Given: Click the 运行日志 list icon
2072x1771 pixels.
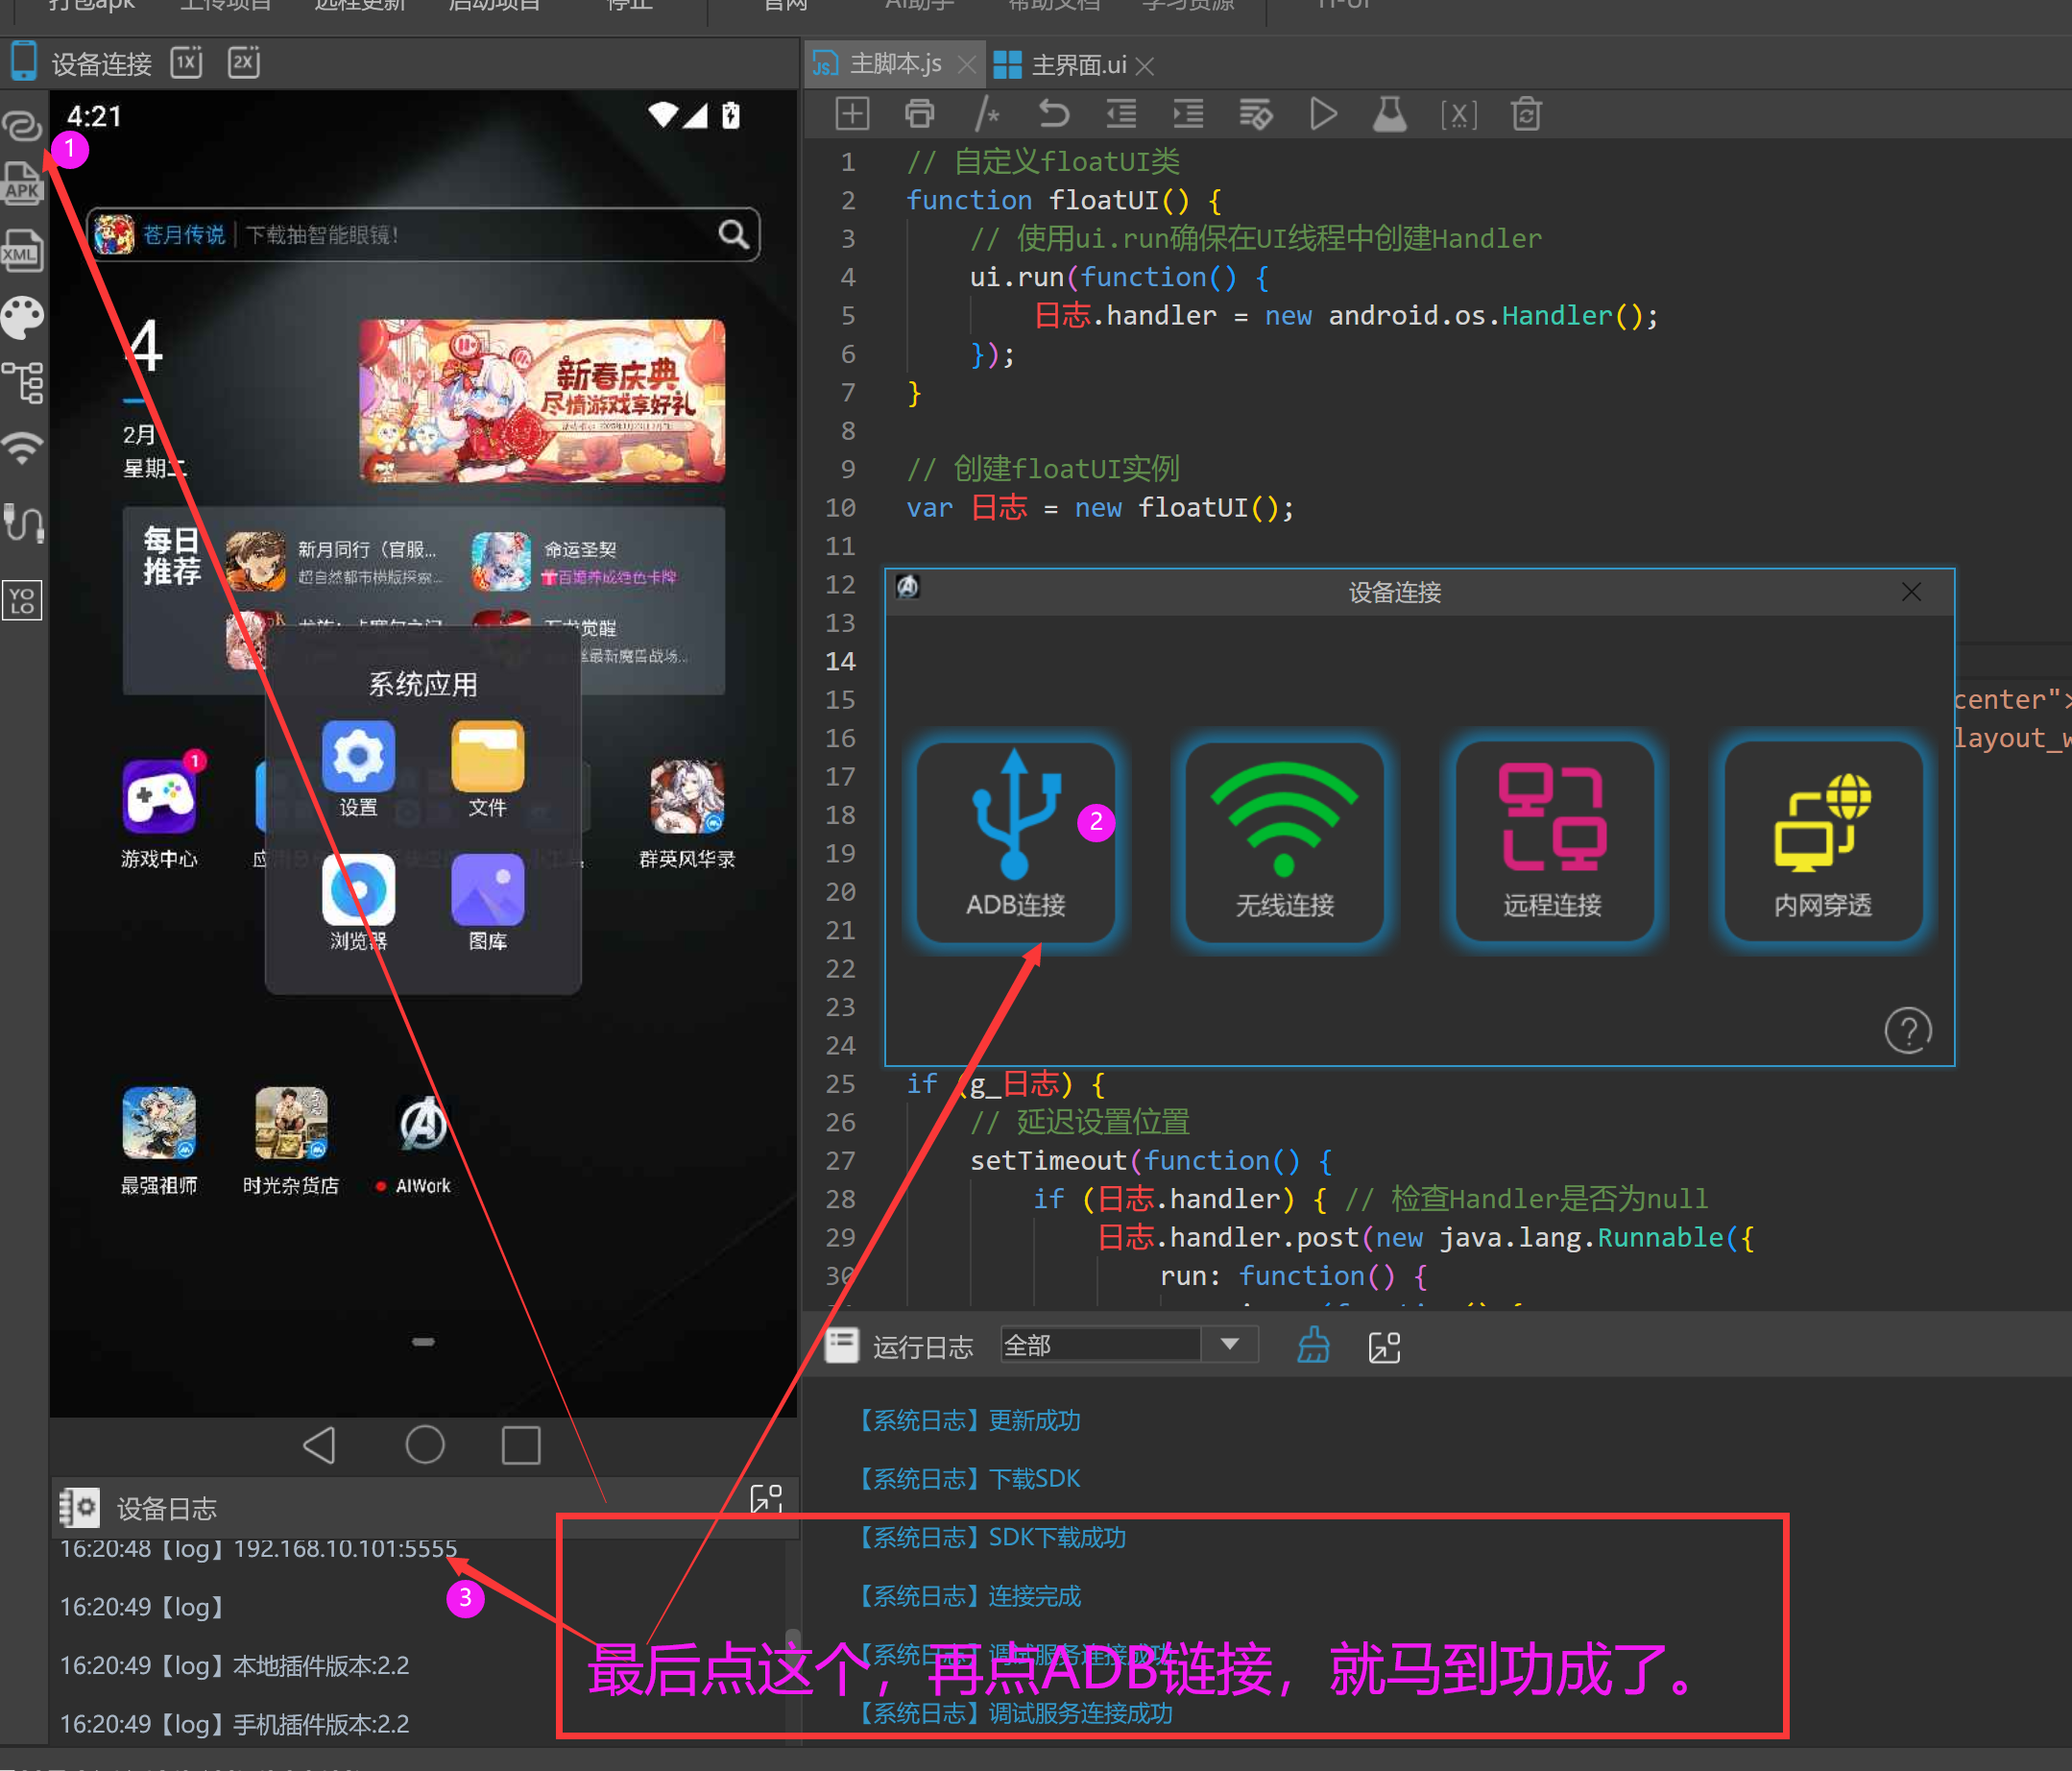Looking at the screenshot, I should 842,1345.
